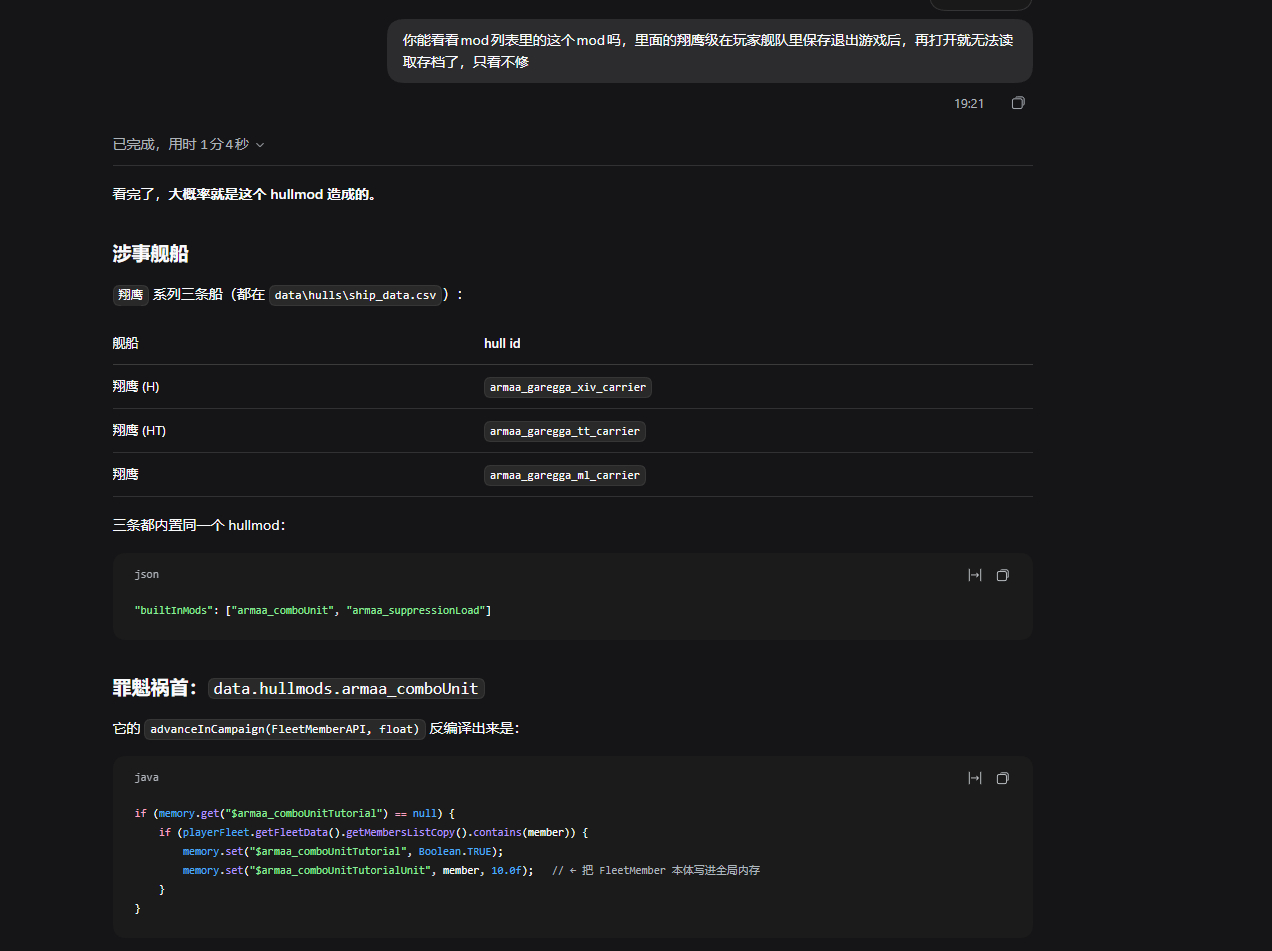Screen dimensions: 1272x951
Task: Click data.hullmods.armaa_comboUnit in the heading
Action: coord(346,688)
